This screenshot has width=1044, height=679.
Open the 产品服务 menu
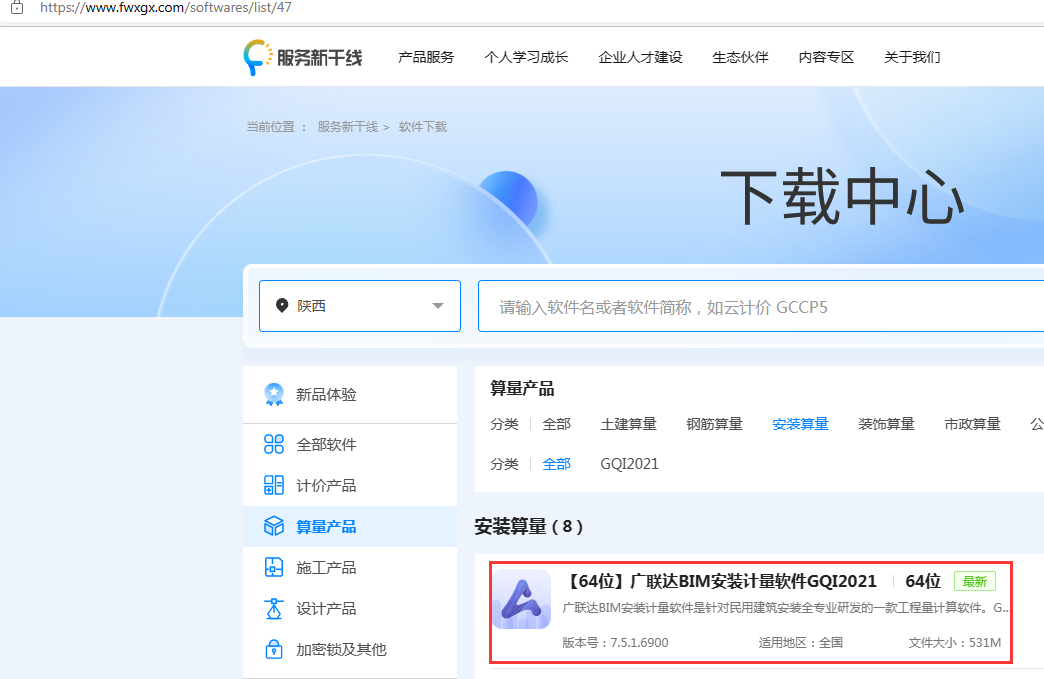coord(426,57)
